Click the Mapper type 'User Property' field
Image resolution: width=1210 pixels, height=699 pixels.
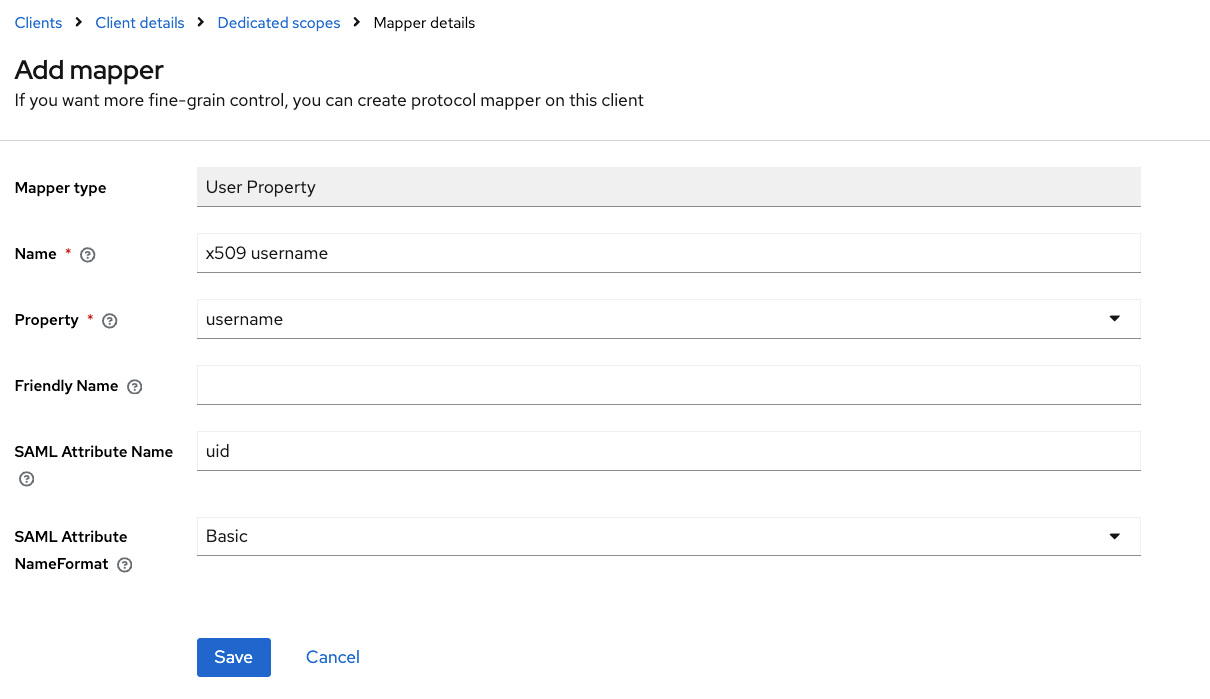(668, 187)
